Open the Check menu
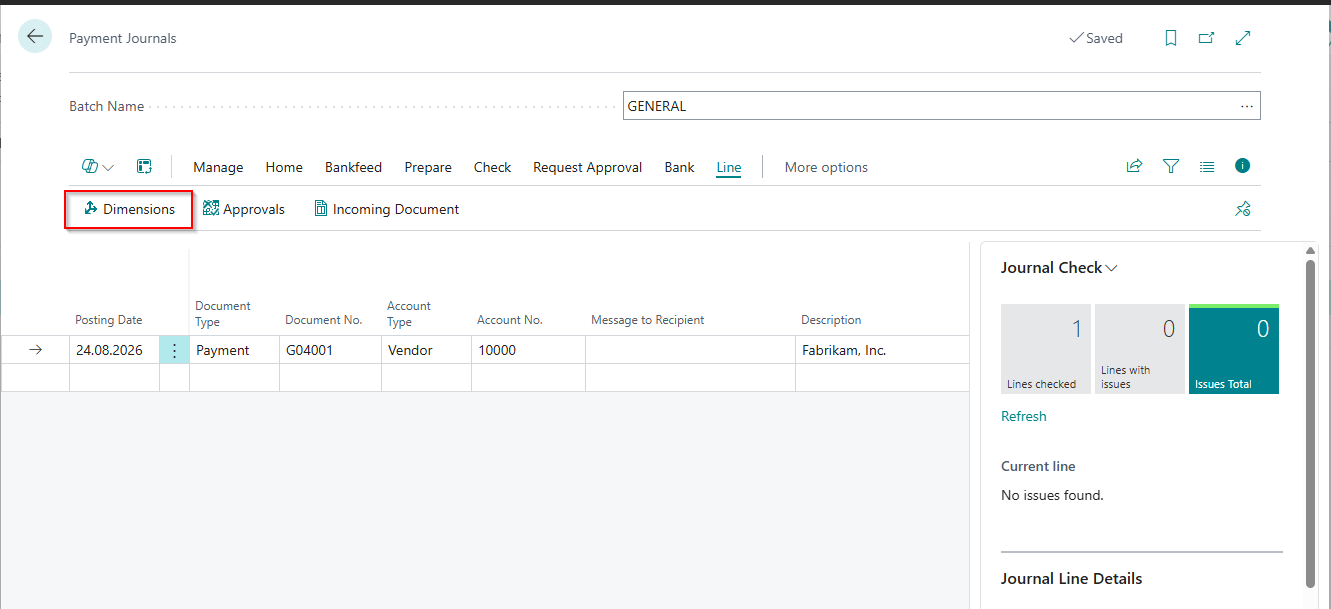Image resolution: width=1331 pixels, height=609 pixels. pyautogui.click(x=492, y=167)
